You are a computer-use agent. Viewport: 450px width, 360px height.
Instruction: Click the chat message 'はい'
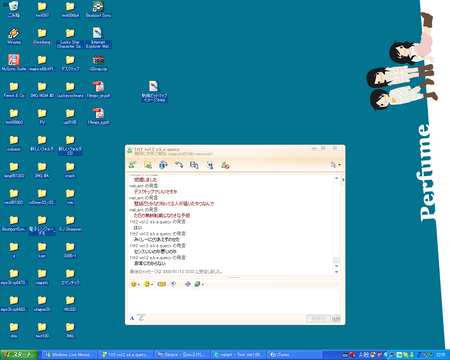click(x=138, y=227)
